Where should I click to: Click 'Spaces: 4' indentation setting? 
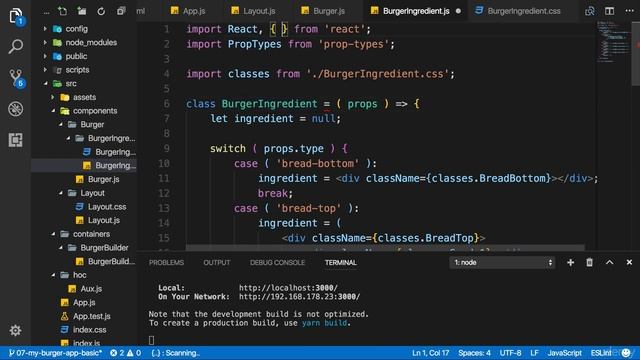[474, 353]
